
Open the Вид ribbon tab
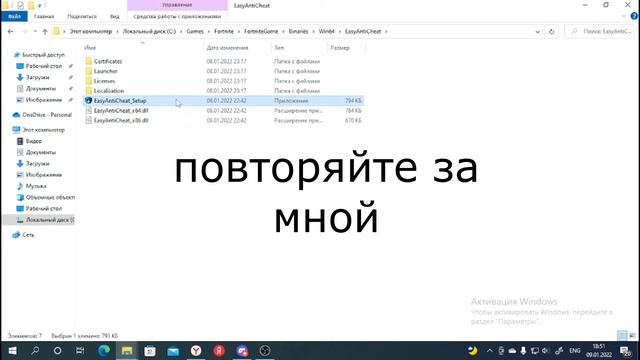(115, 16)
